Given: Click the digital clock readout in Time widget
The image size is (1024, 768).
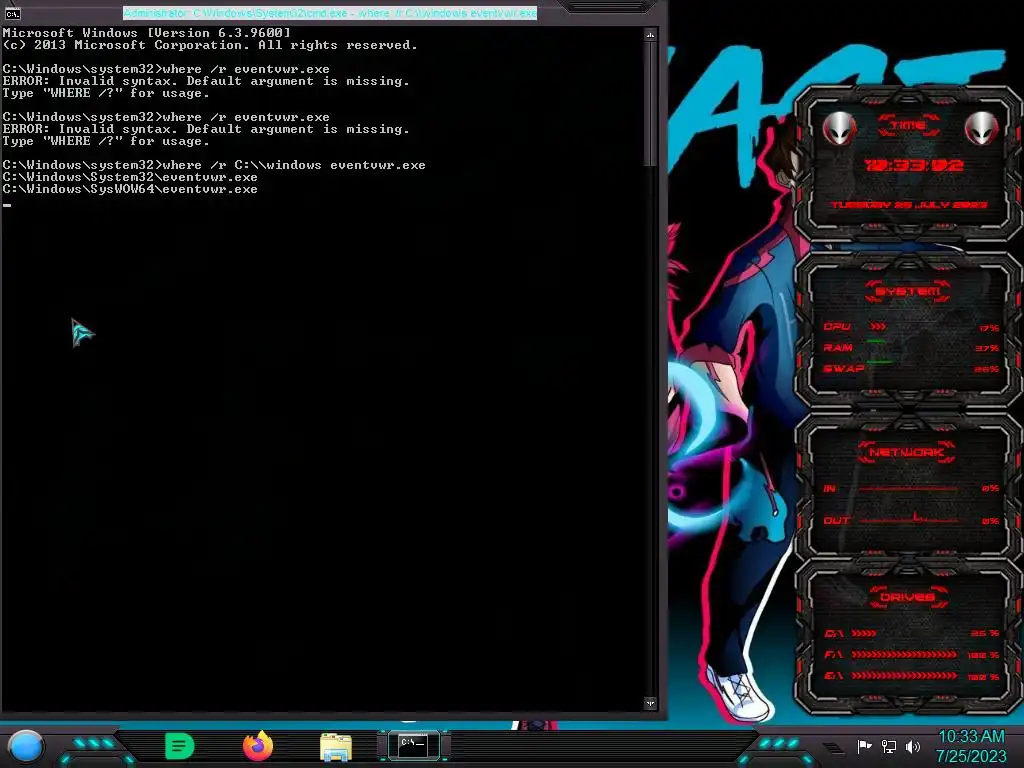Looking at the screenshot, I should click(913, 165).
